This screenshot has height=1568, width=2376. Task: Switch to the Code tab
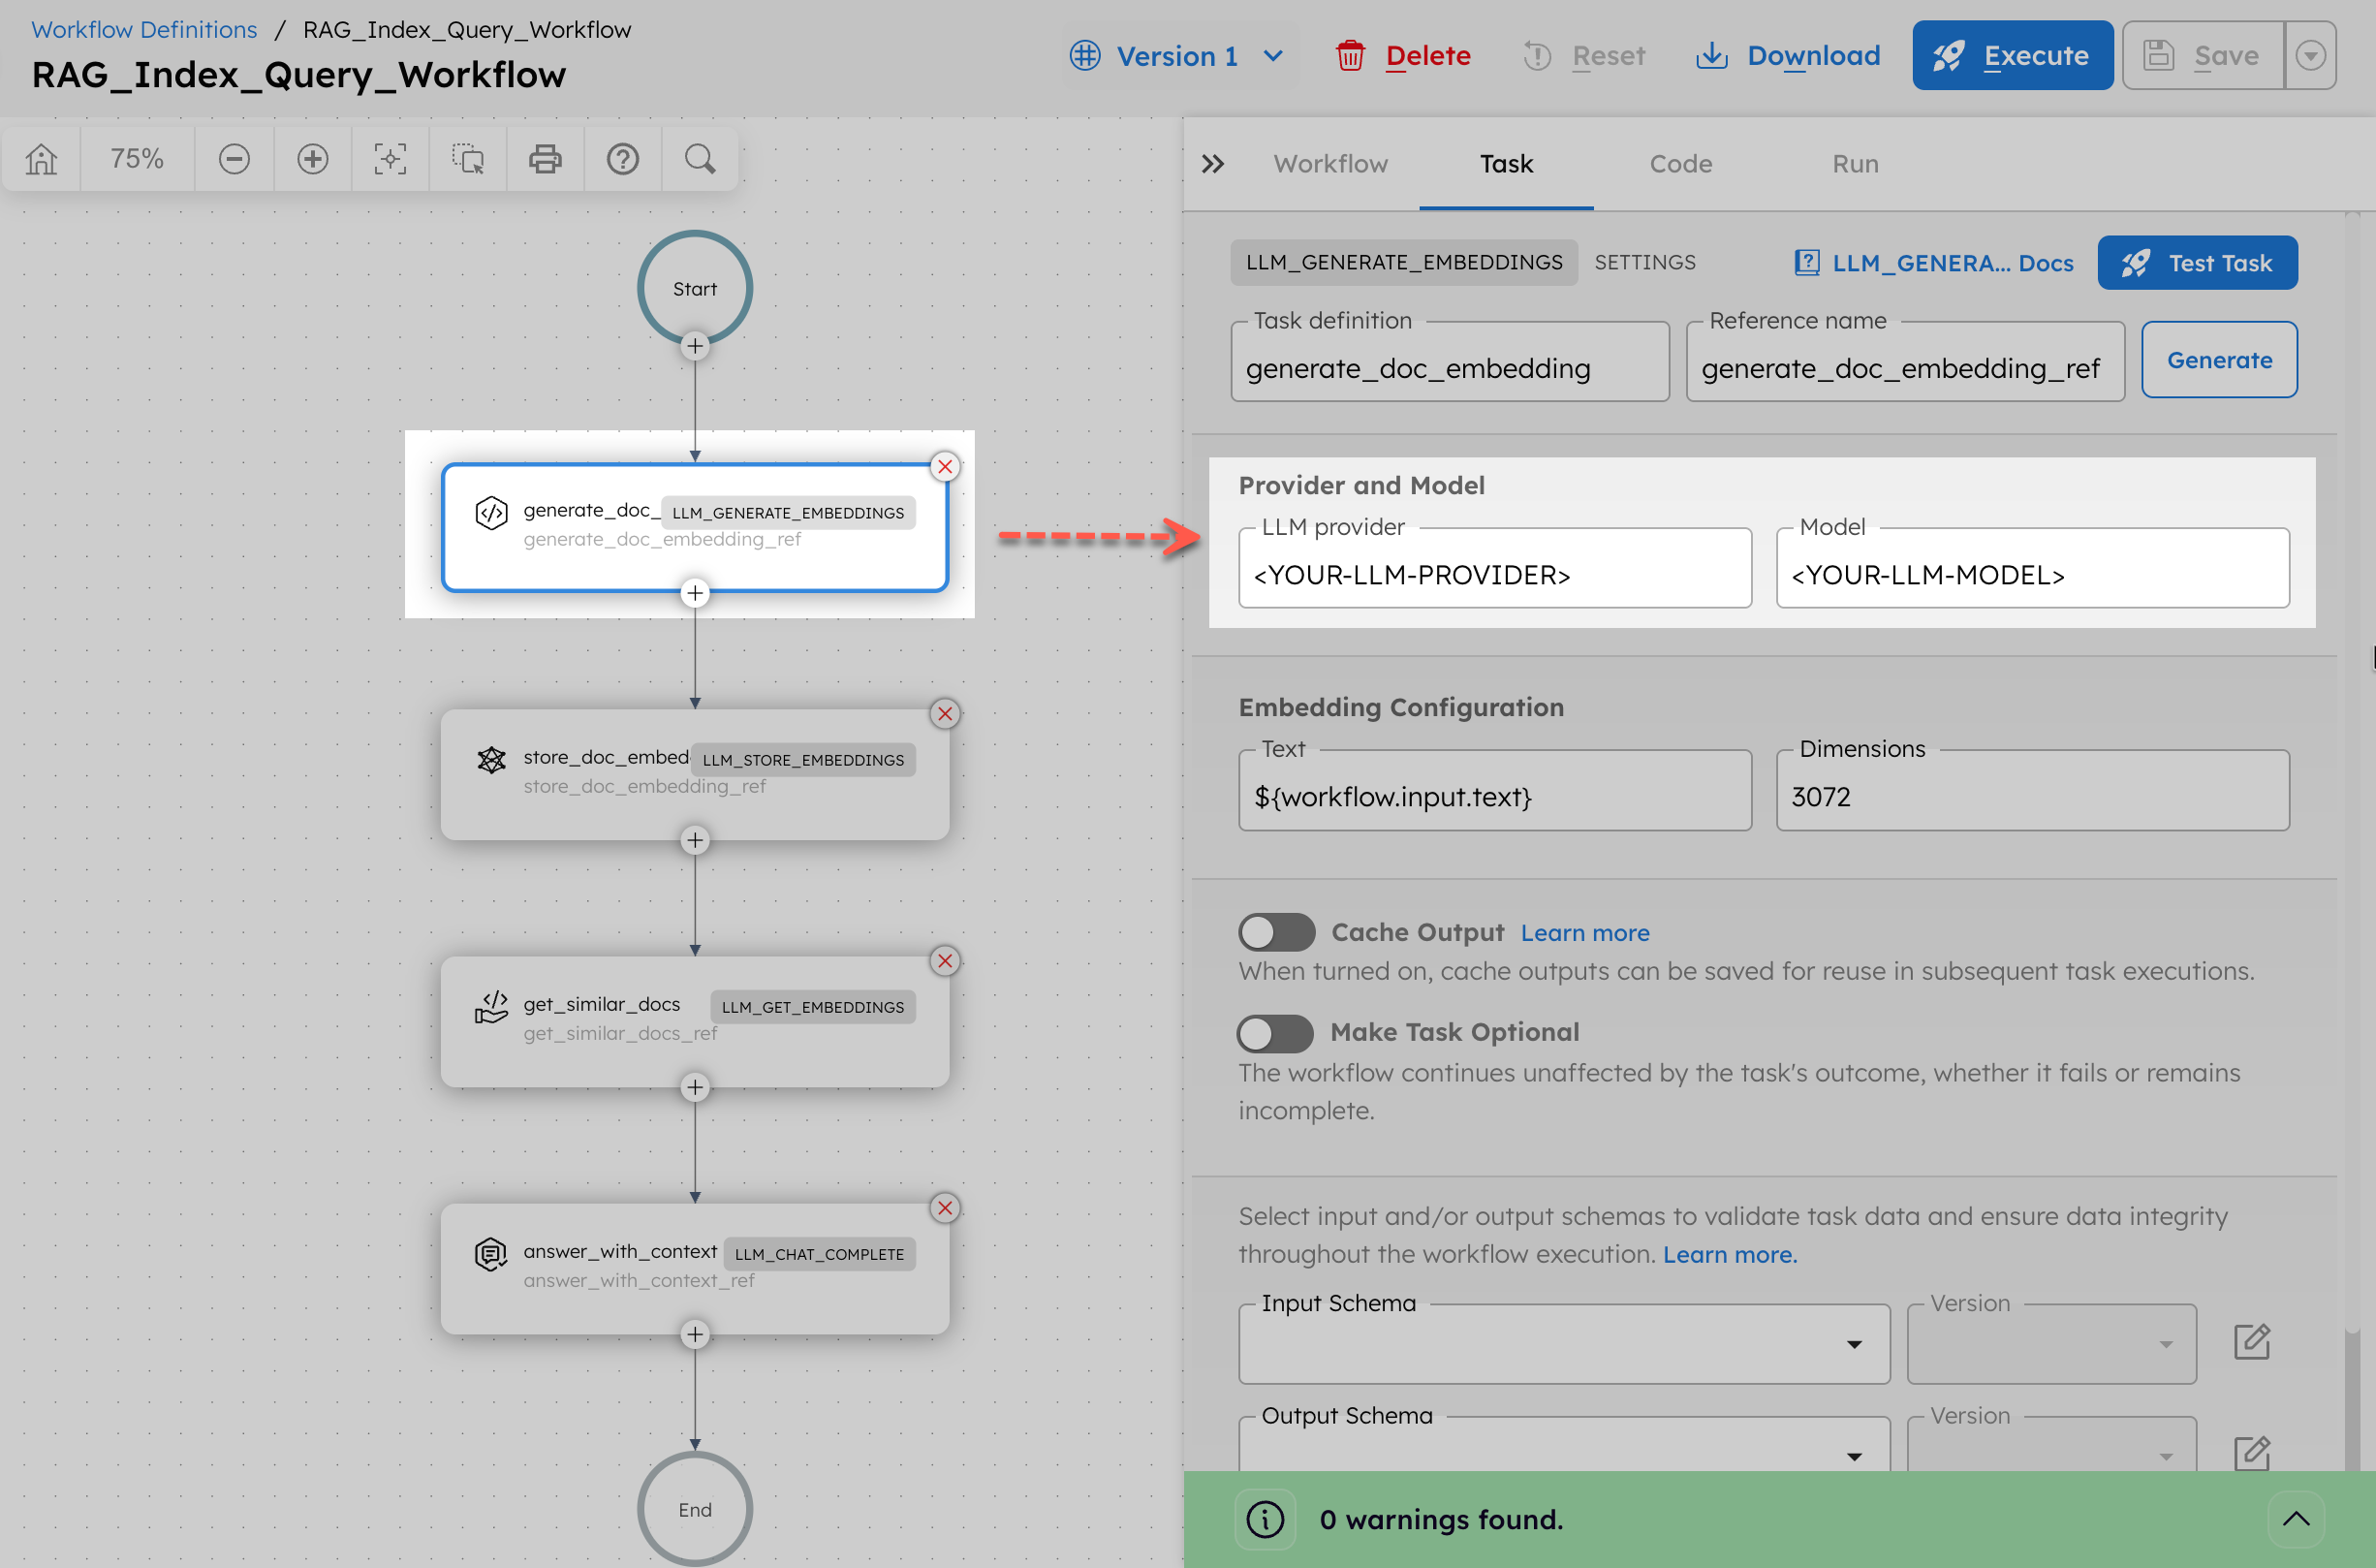[1679, 163]
